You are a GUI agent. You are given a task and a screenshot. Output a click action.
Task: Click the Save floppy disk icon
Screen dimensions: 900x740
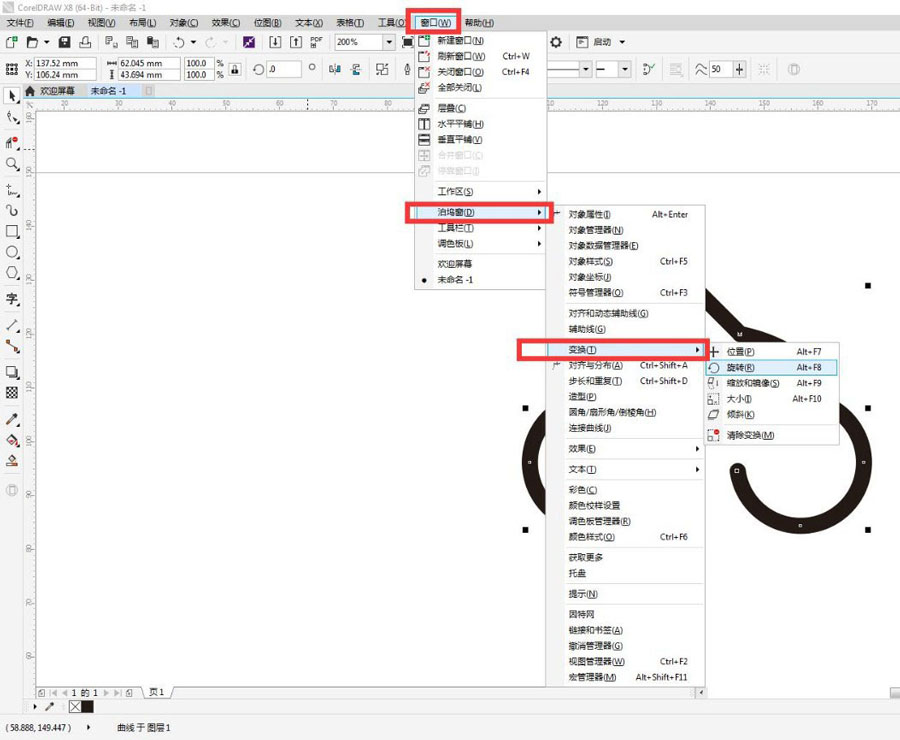tap(64, 42)
